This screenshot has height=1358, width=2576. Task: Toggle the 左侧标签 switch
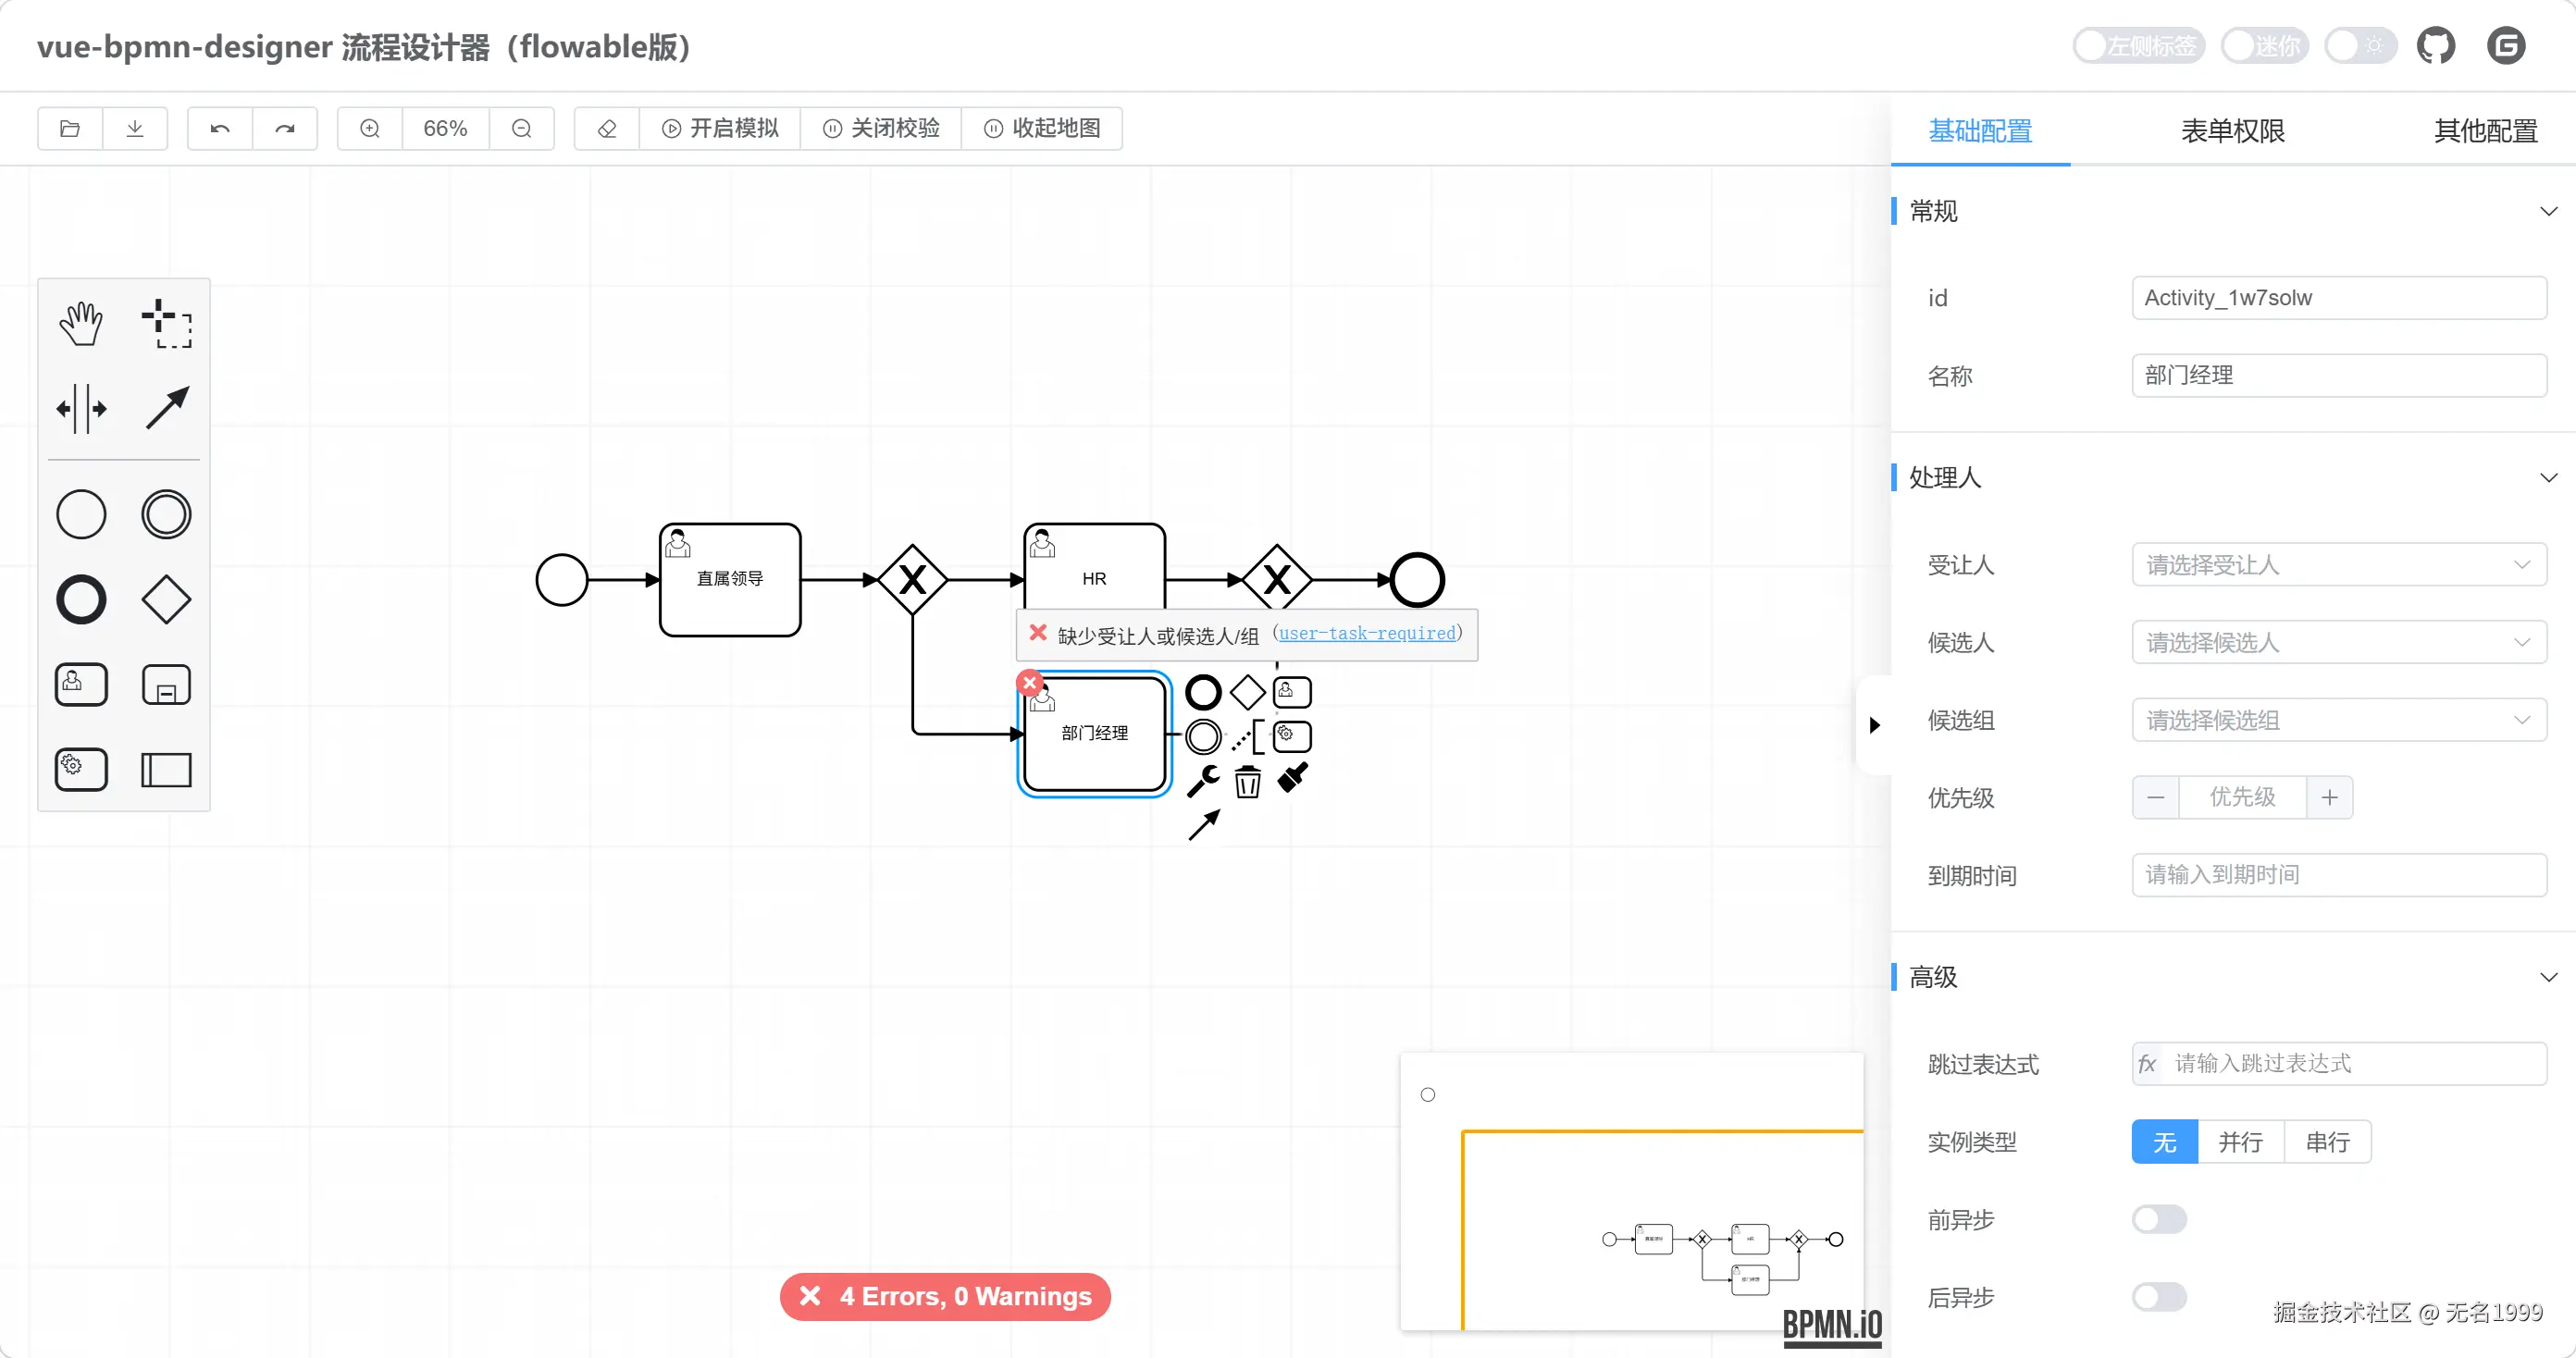(2138, 46)
